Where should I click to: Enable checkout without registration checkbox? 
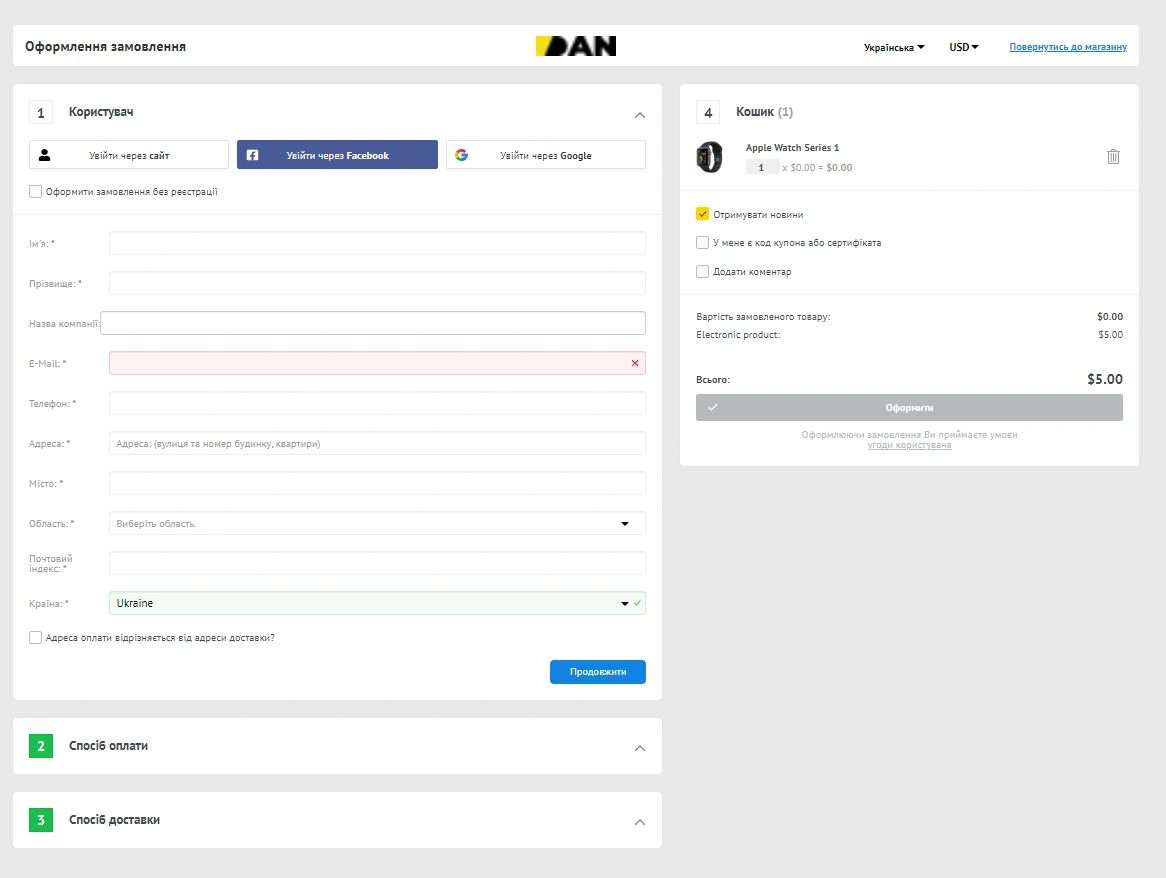click(36, 192)
